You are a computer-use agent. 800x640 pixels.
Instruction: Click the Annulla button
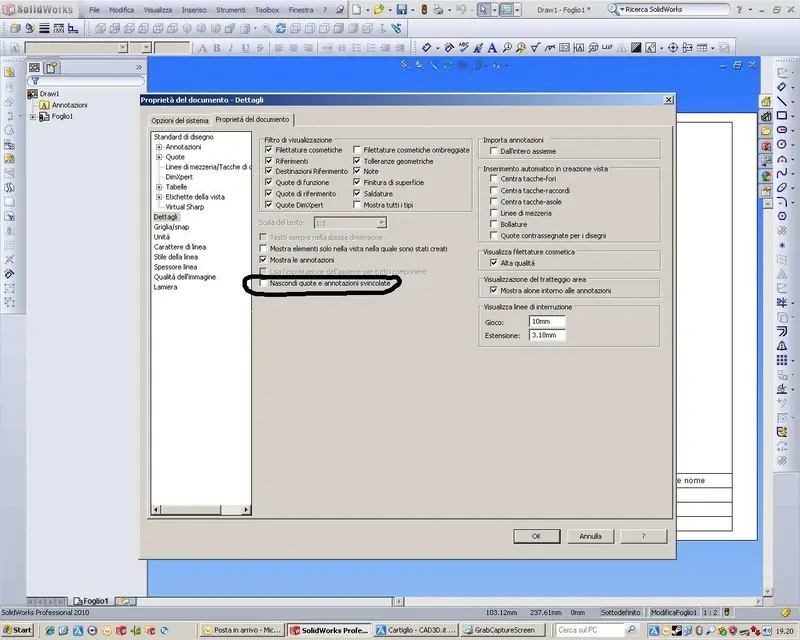(x=590, y=536)
